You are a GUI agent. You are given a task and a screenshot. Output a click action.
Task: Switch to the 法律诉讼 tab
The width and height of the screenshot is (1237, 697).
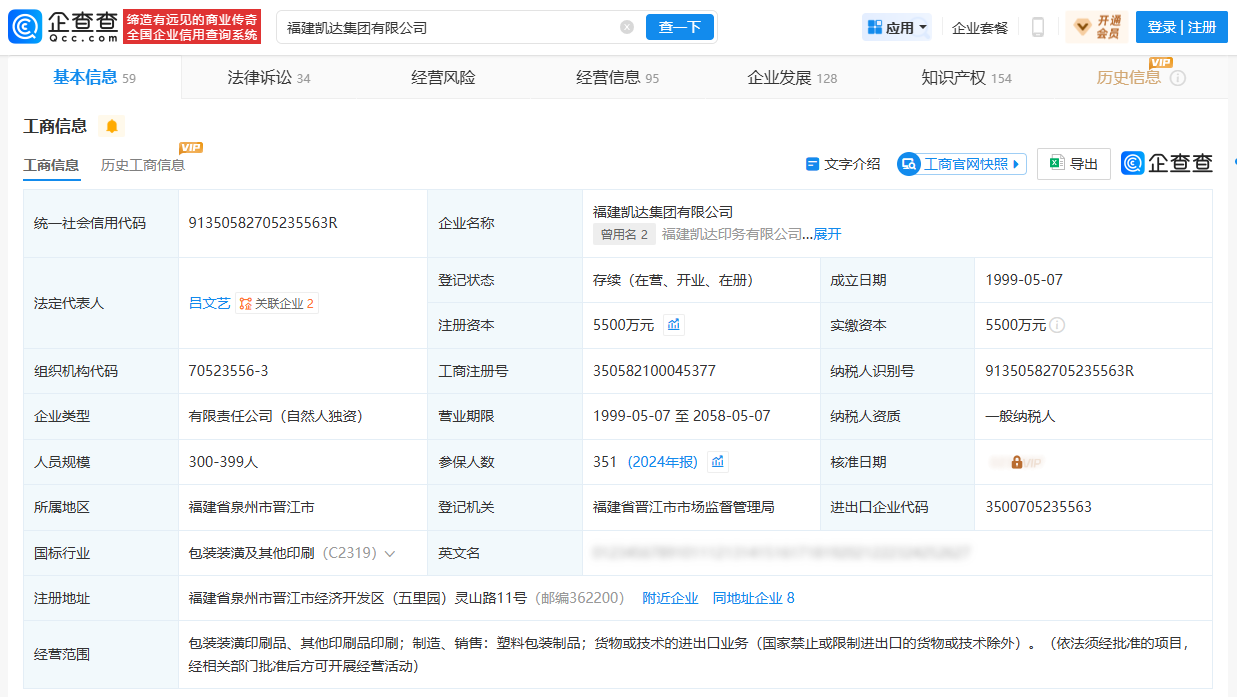click(x=268, y=78)
